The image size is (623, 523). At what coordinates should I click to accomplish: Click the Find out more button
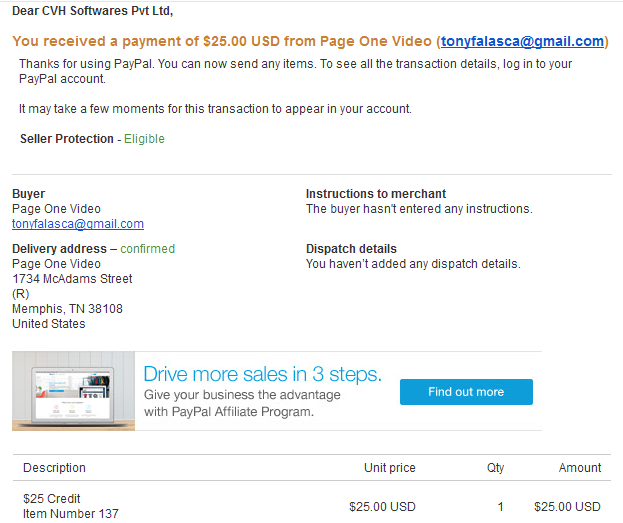click(466, 392)
